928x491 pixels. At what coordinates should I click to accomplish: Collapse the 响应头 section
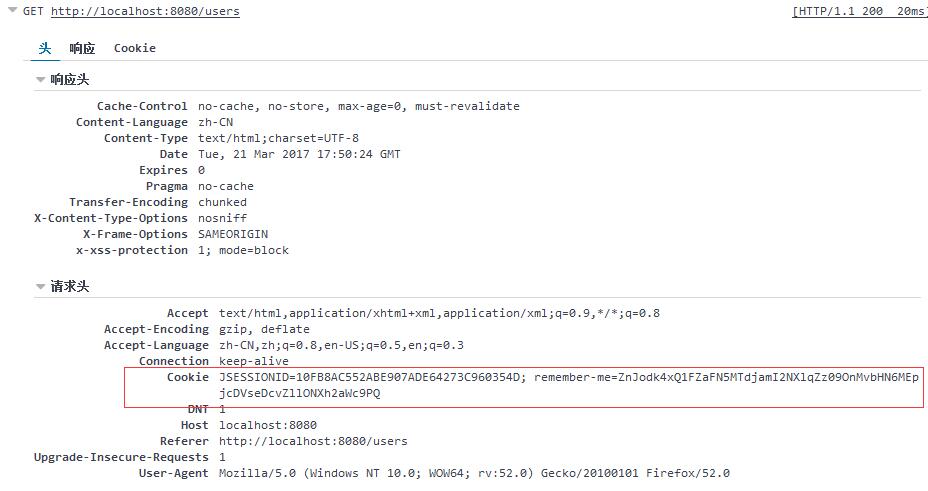[40, 80]
